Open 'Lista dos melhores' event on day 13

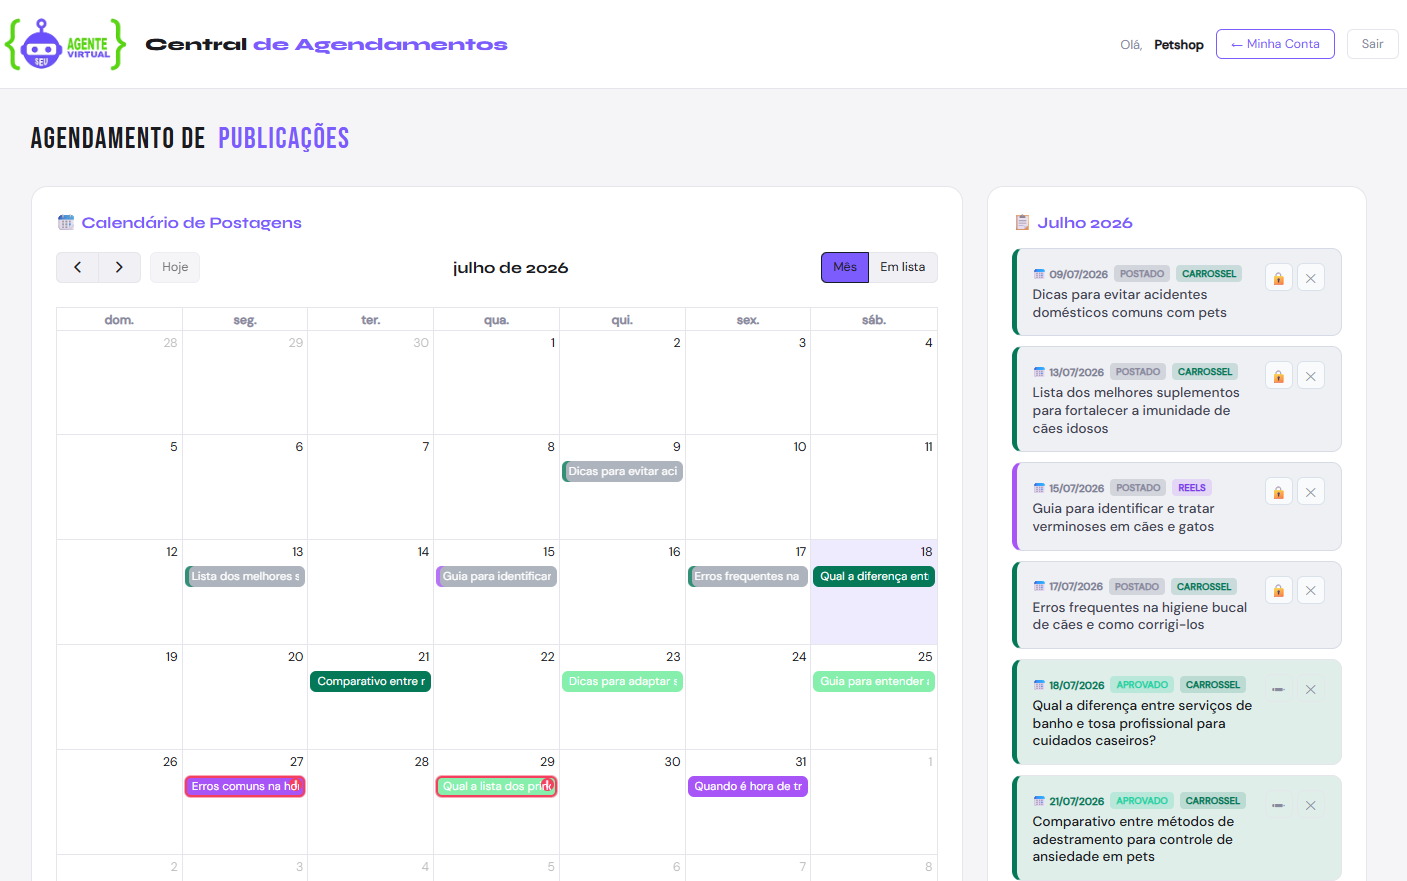point(245,576)
